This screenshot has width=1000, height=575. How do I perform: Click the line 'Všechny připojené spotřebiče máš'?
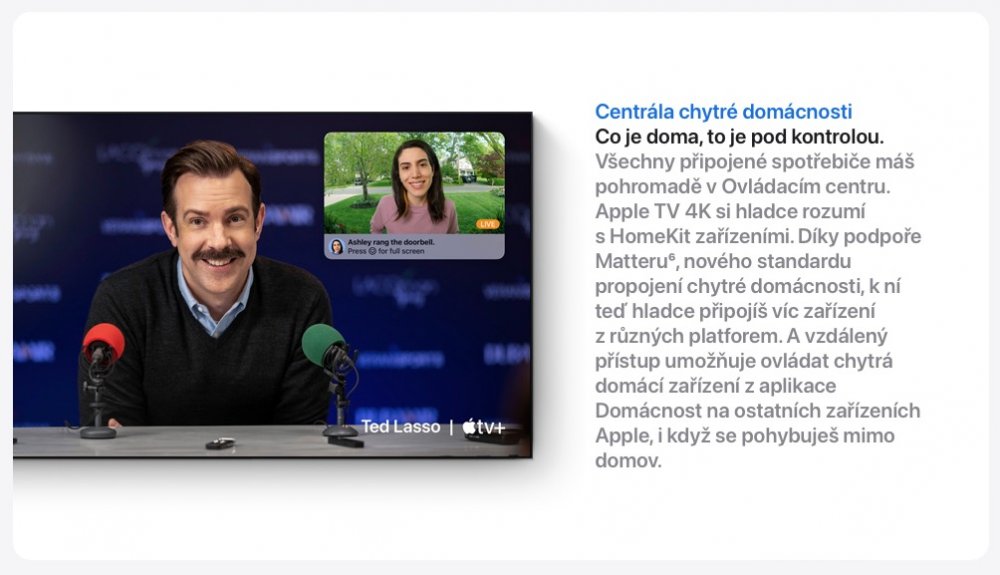(x=754, y=161)
